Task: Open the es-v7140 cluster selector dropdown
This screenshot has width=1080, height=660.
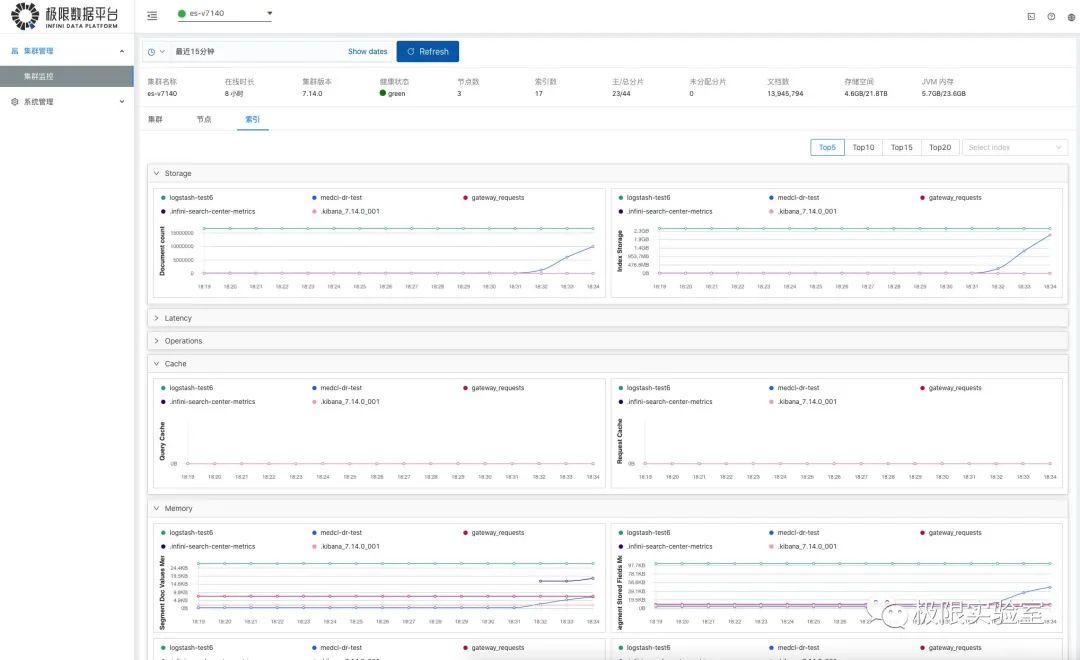Action: point(225,13)
